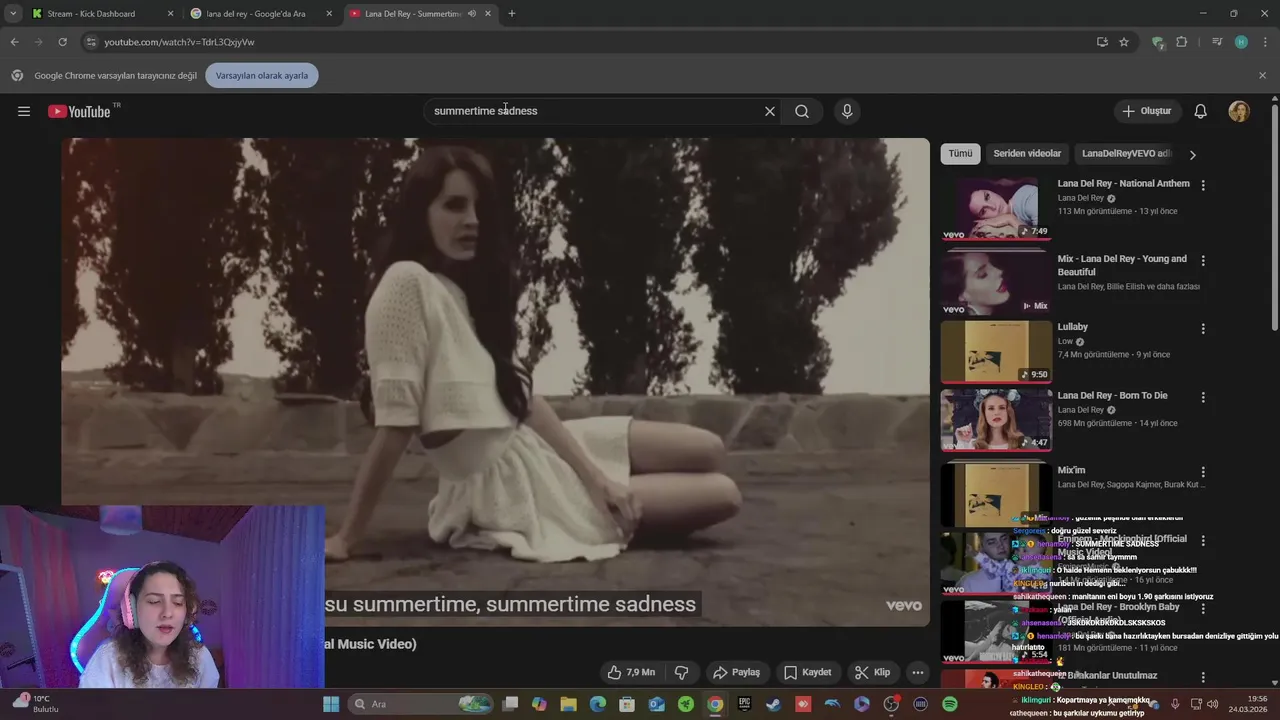Viewport: 1280px width, 720px height.
Task: Open Chrome extensions puzzle icon
Action: click(1182, 42)
